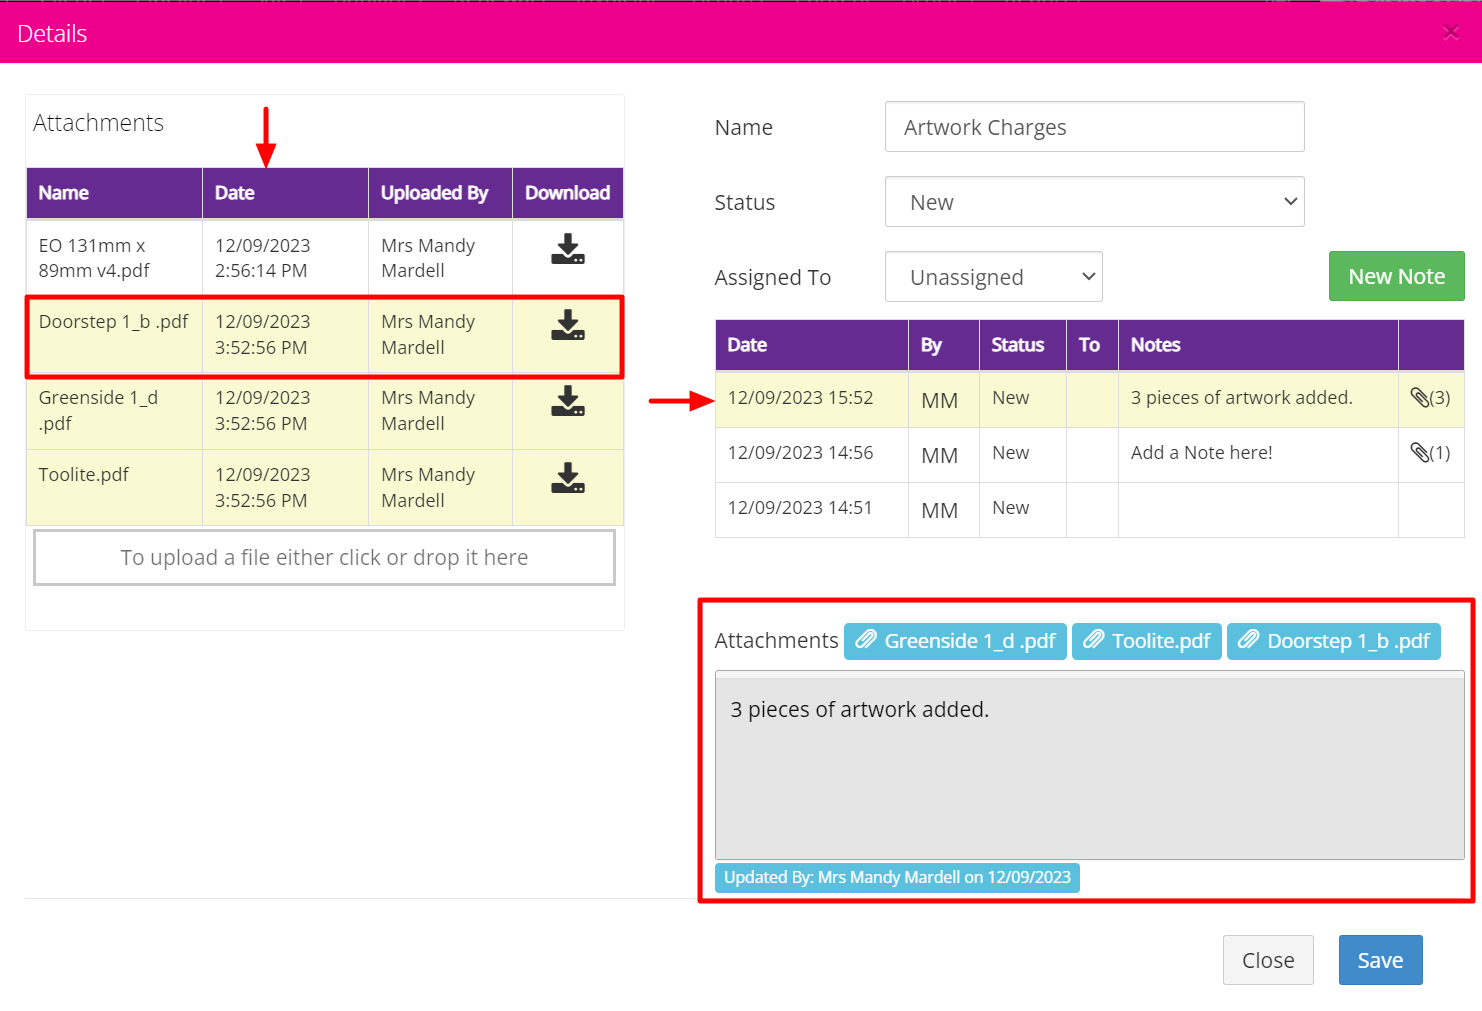Click the Download column header

tap(567, 193)
